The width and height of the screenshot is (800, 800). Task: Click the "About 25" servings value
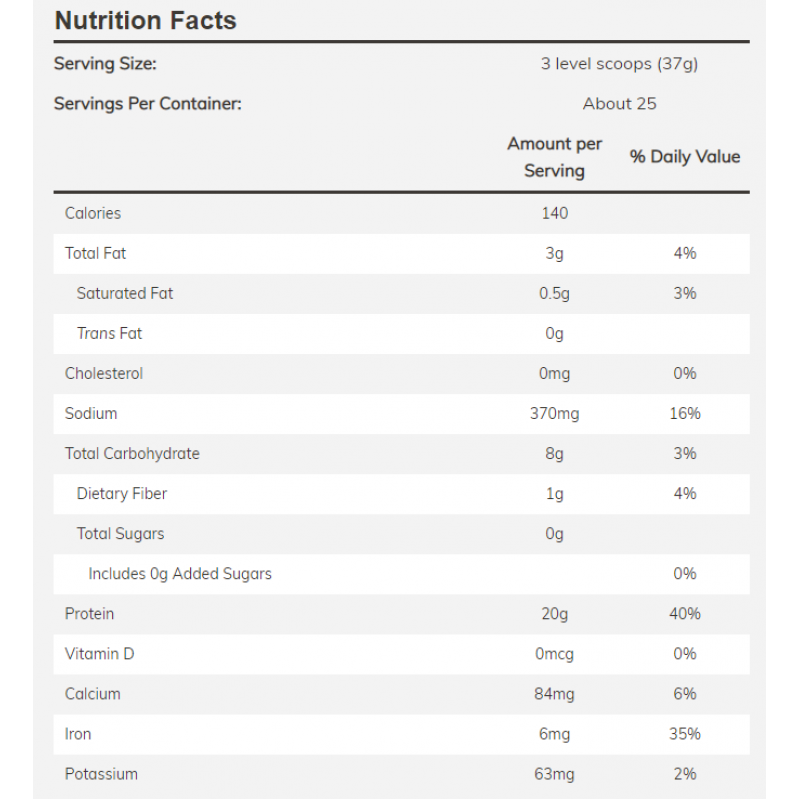tap(619, 104)
